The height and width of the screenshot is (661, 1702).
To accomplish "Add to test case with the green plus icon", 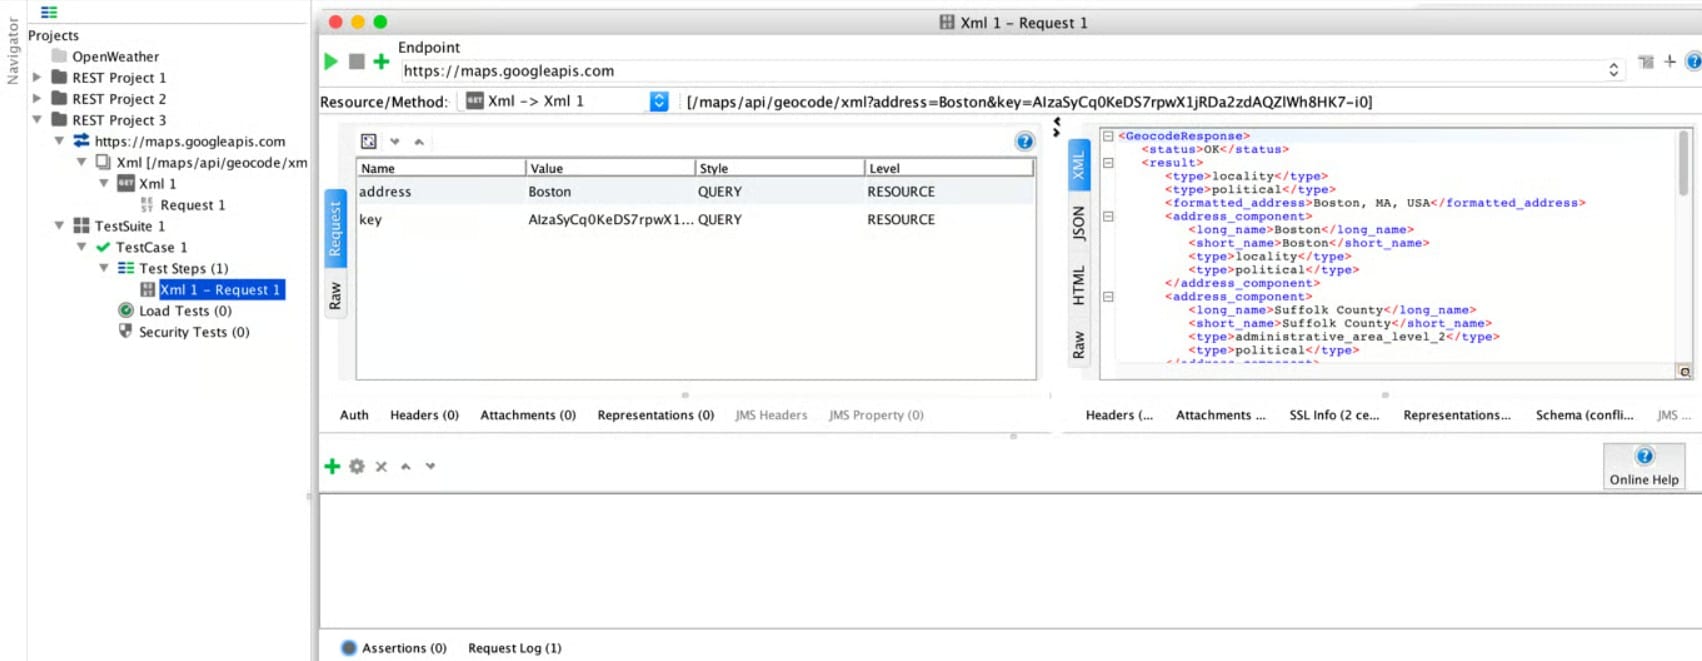I will coord(381,62).
